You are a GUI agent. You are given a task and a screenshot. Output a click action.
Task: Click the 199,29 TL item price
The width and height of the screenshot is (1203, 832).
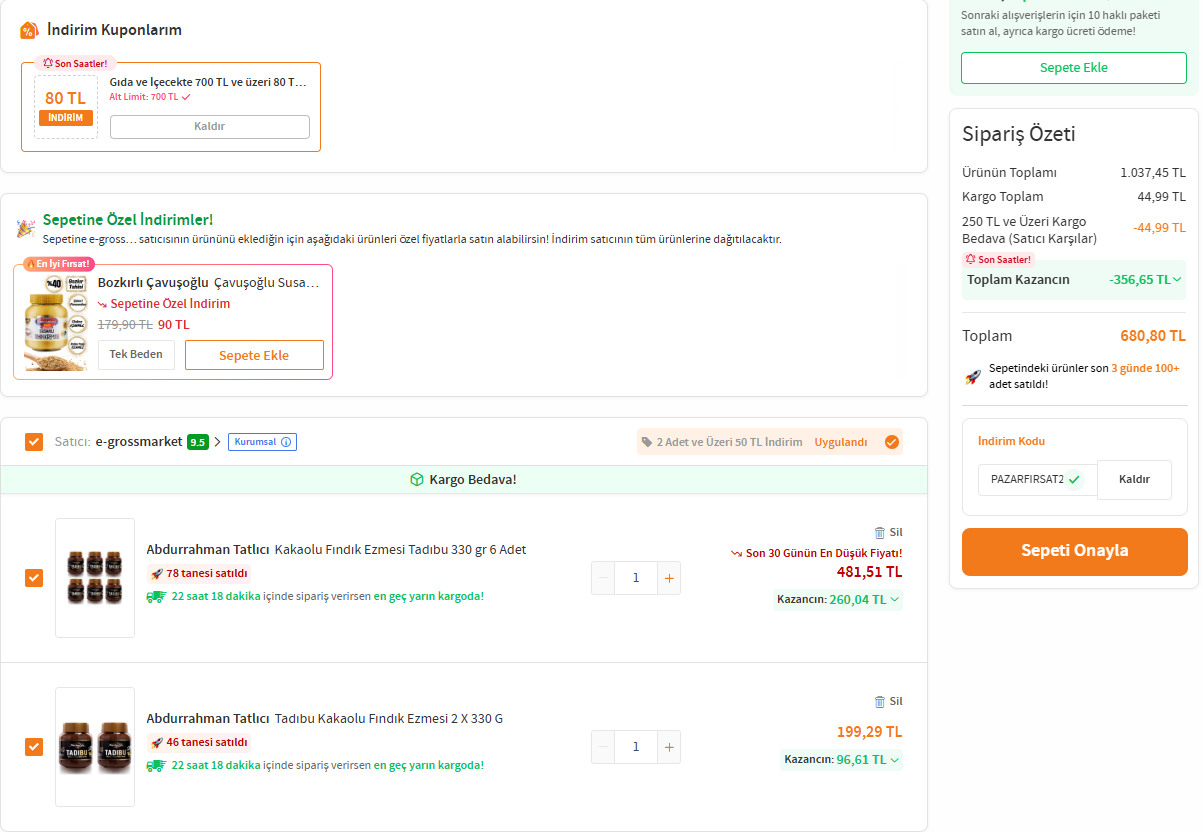point(869,732)
